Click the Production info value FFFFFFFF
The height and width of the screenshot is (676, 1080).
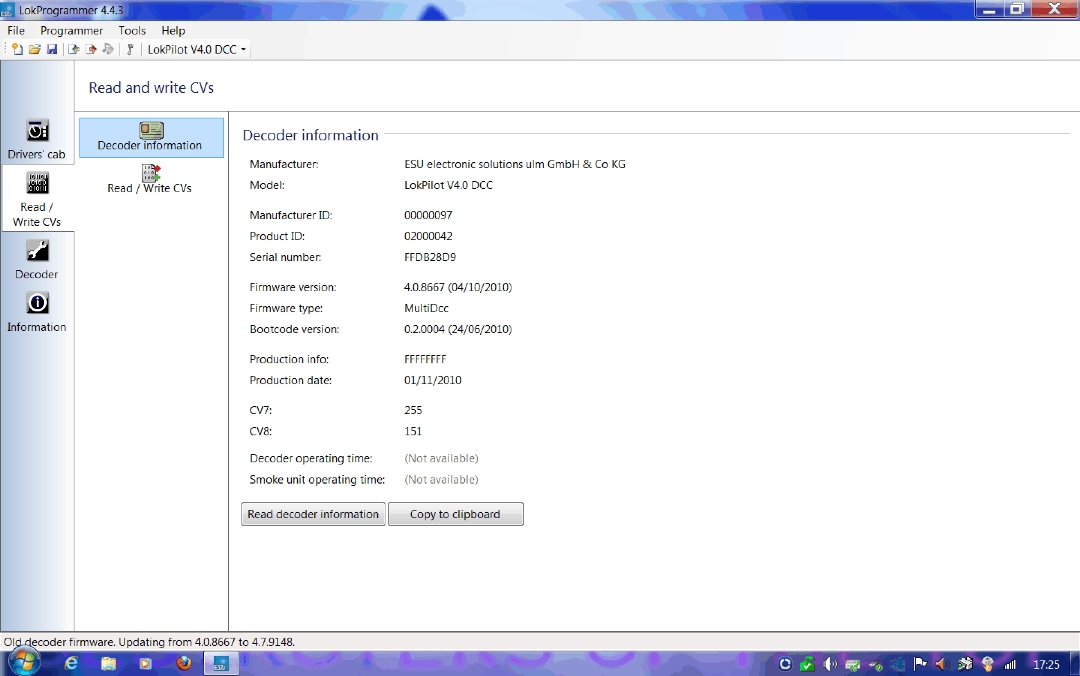425,359
